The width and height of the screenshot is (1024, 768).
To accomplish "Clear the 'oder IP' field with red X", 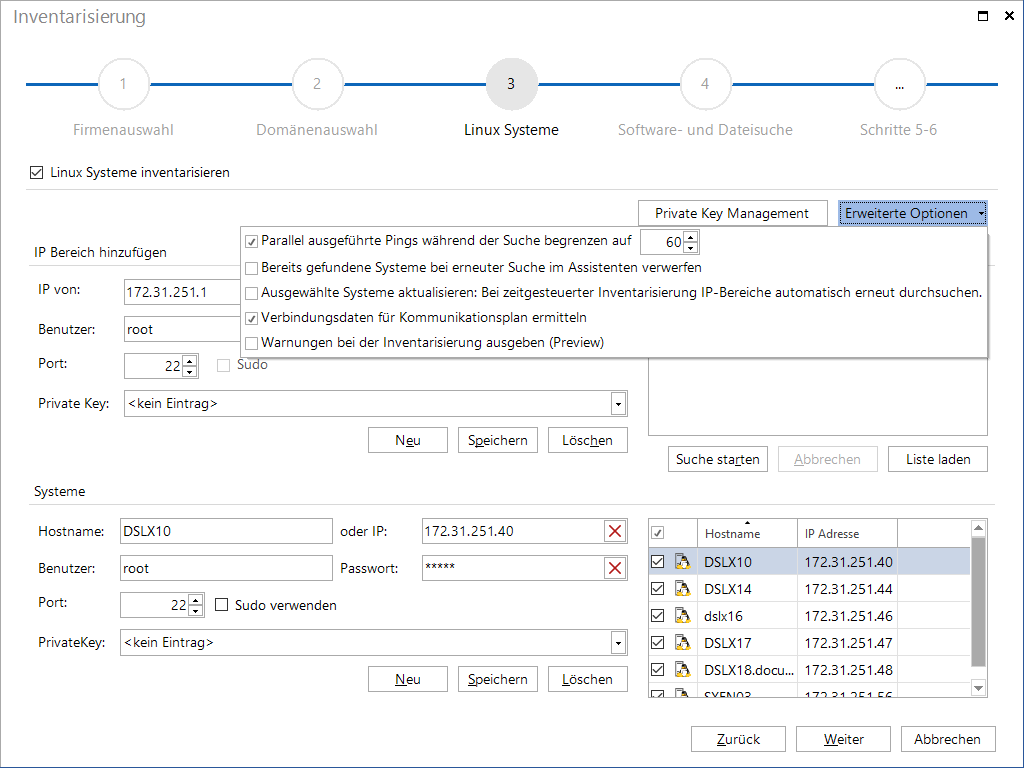I will click(x=615, y=531).
